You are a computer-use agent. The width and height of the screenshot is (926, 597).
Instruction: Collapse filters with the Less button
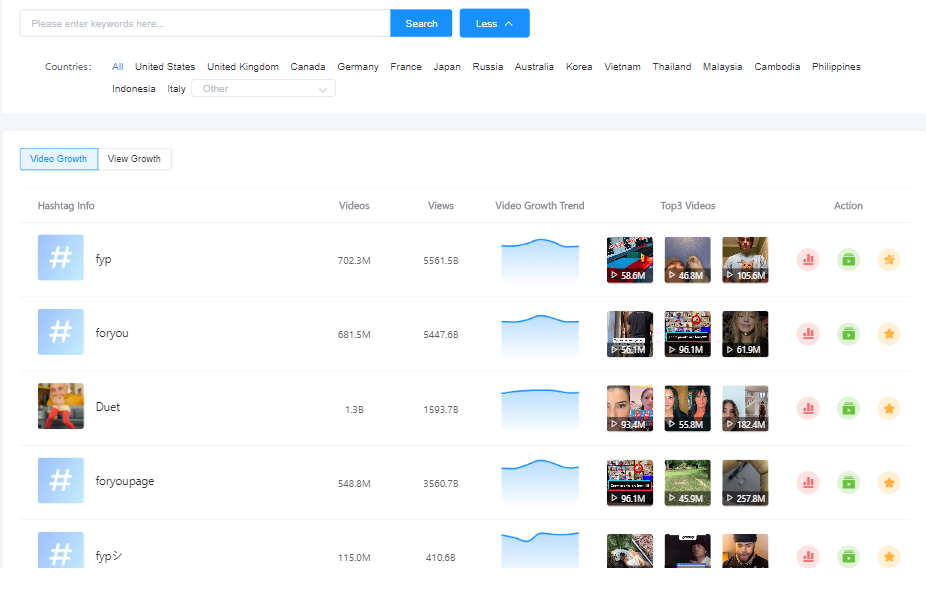(494, 24)
